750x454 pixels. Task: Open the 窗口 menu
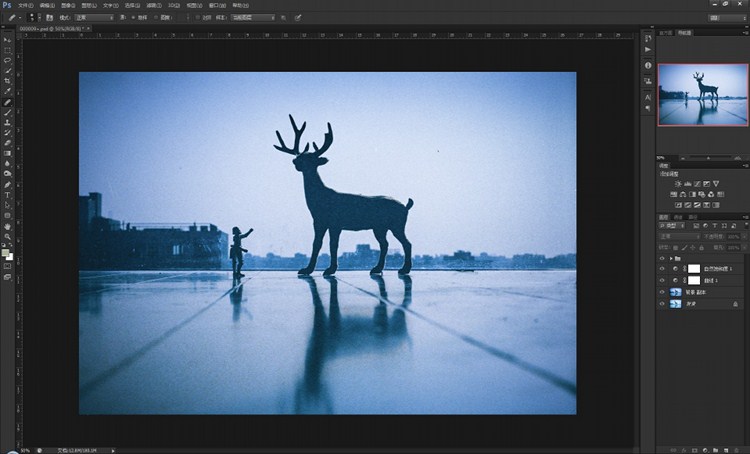pyautogui.click(x=217, y=5)
